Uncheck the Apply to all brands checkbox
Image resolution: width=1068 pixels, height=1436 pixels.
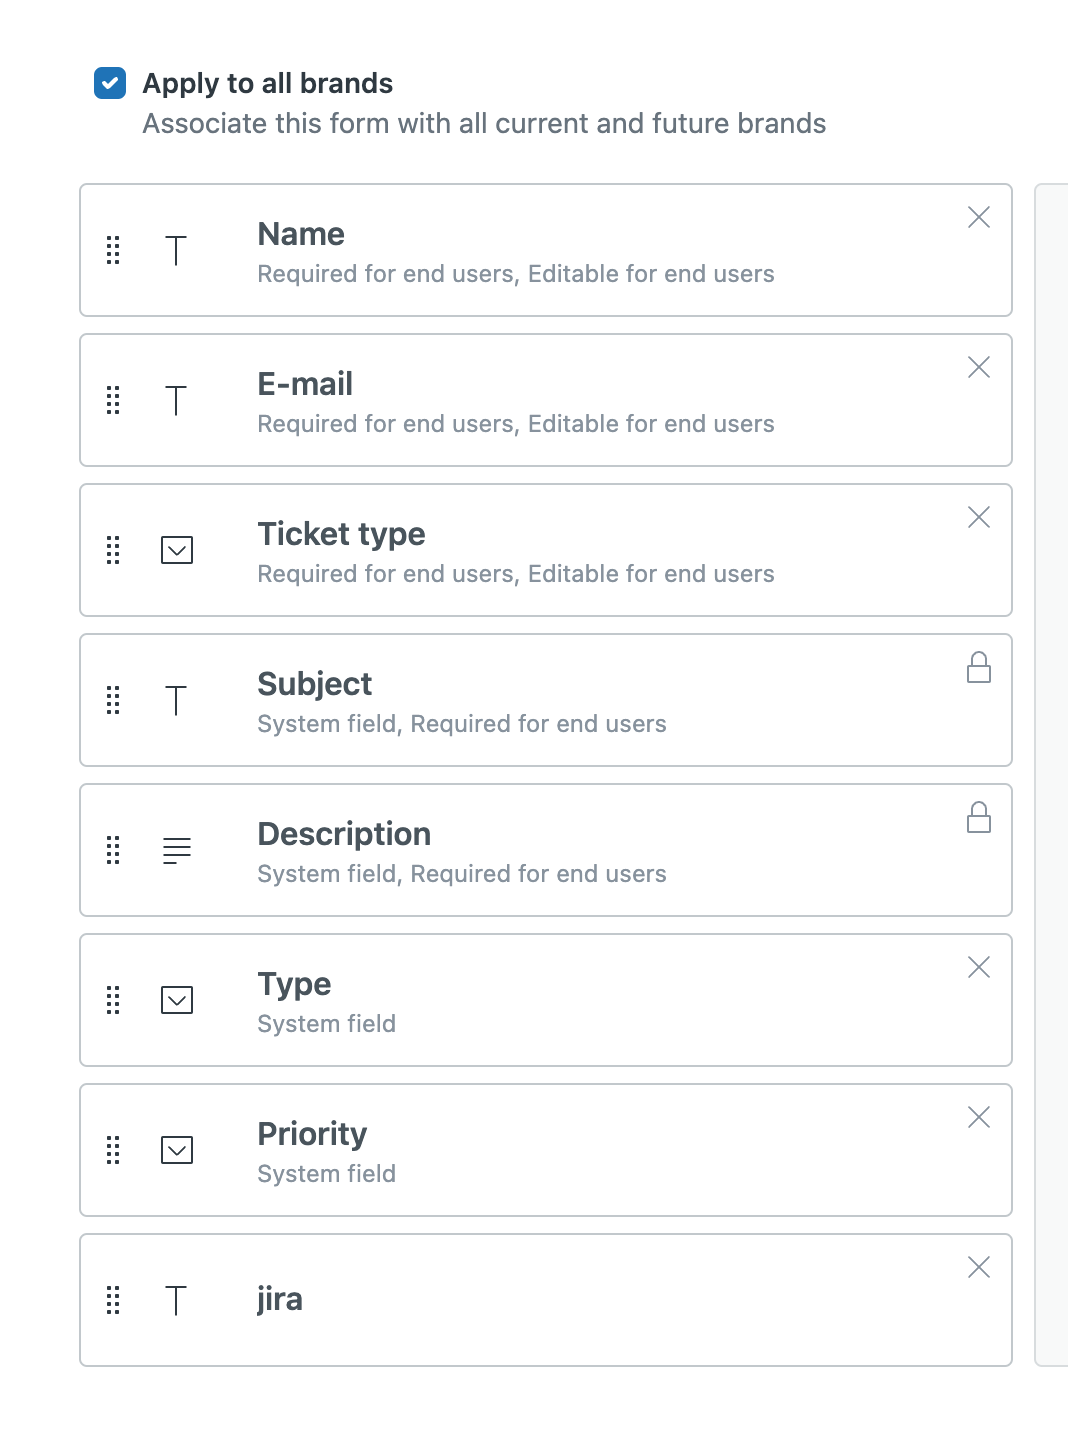click(110, 83)
